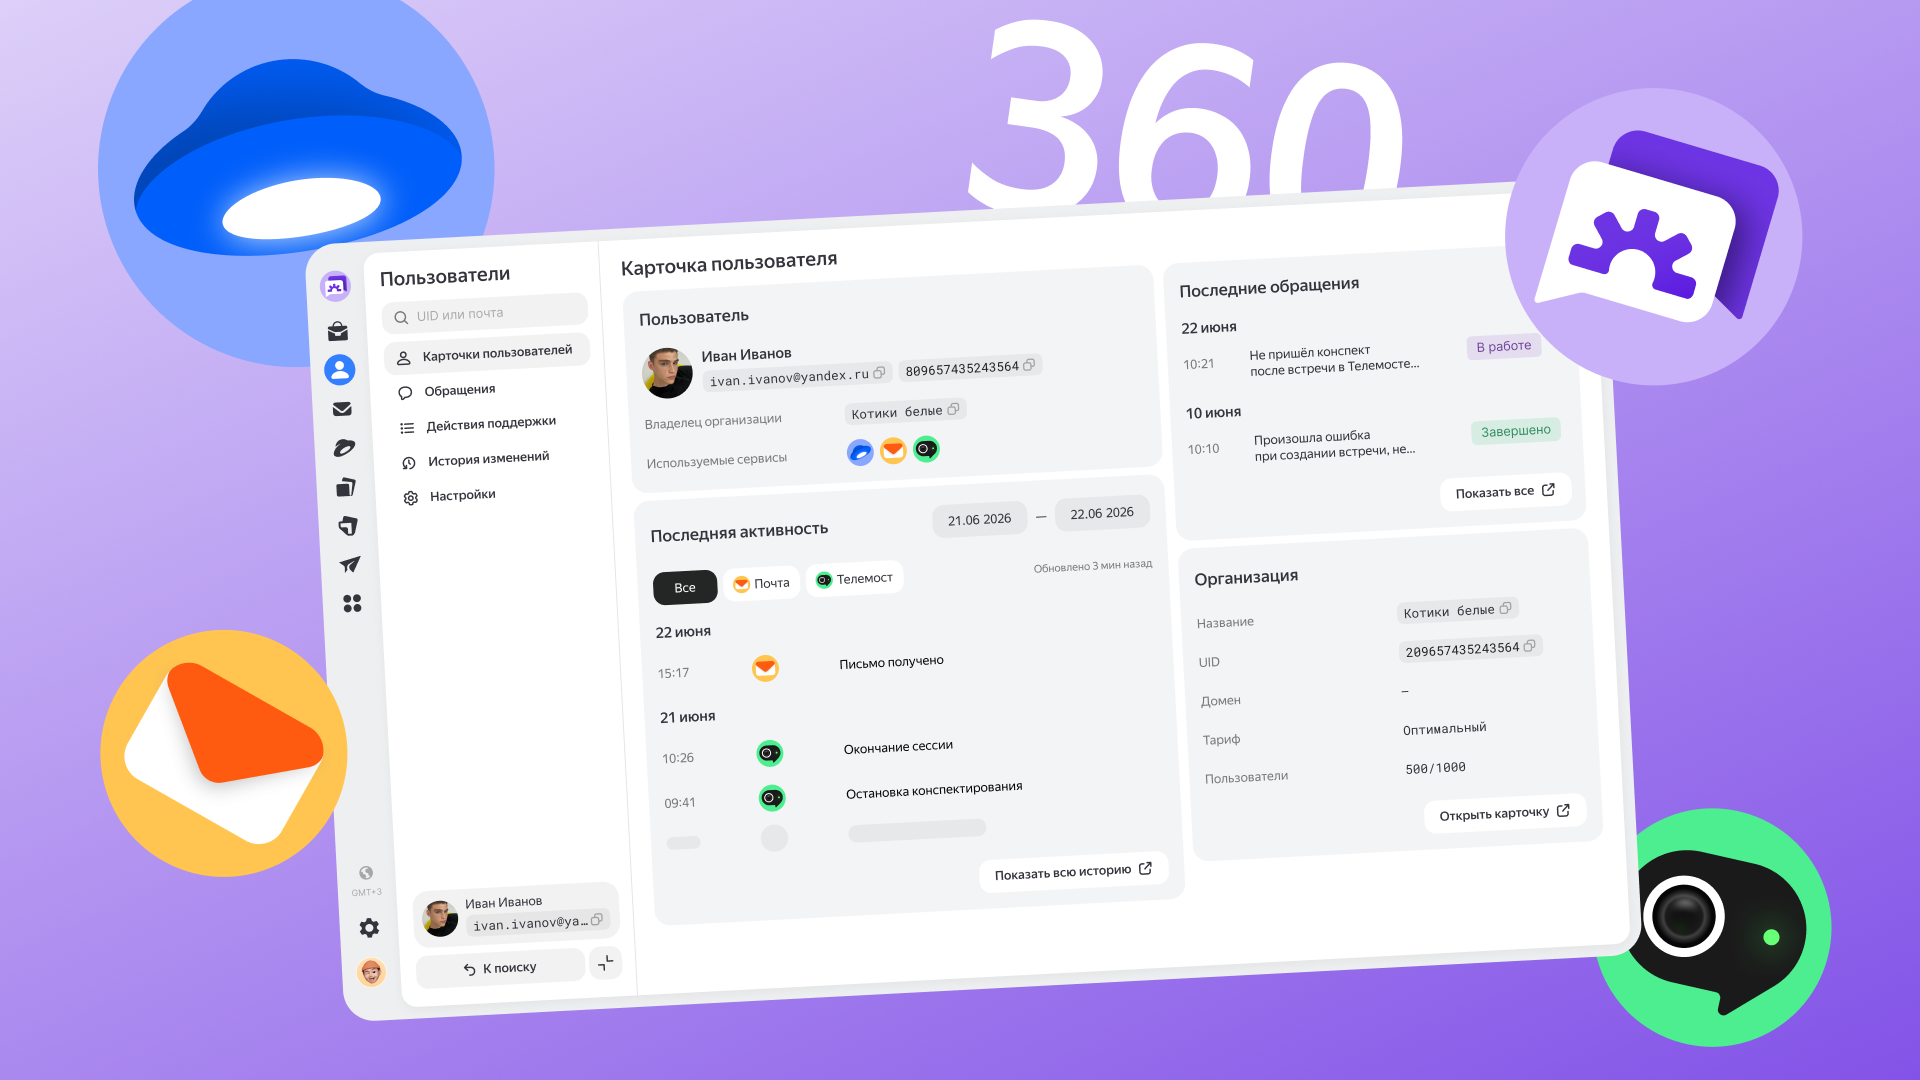Click the Disk icon in Используемые сервисы
The width and height of the screenshot is (1920, 1080).
pos(860,453)
